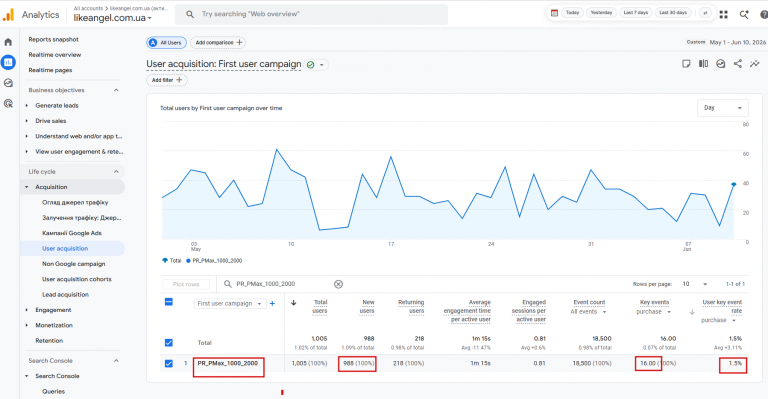Open the Rows per page dropdown
This screenshot has height=399, width=768.
(695, 284)
